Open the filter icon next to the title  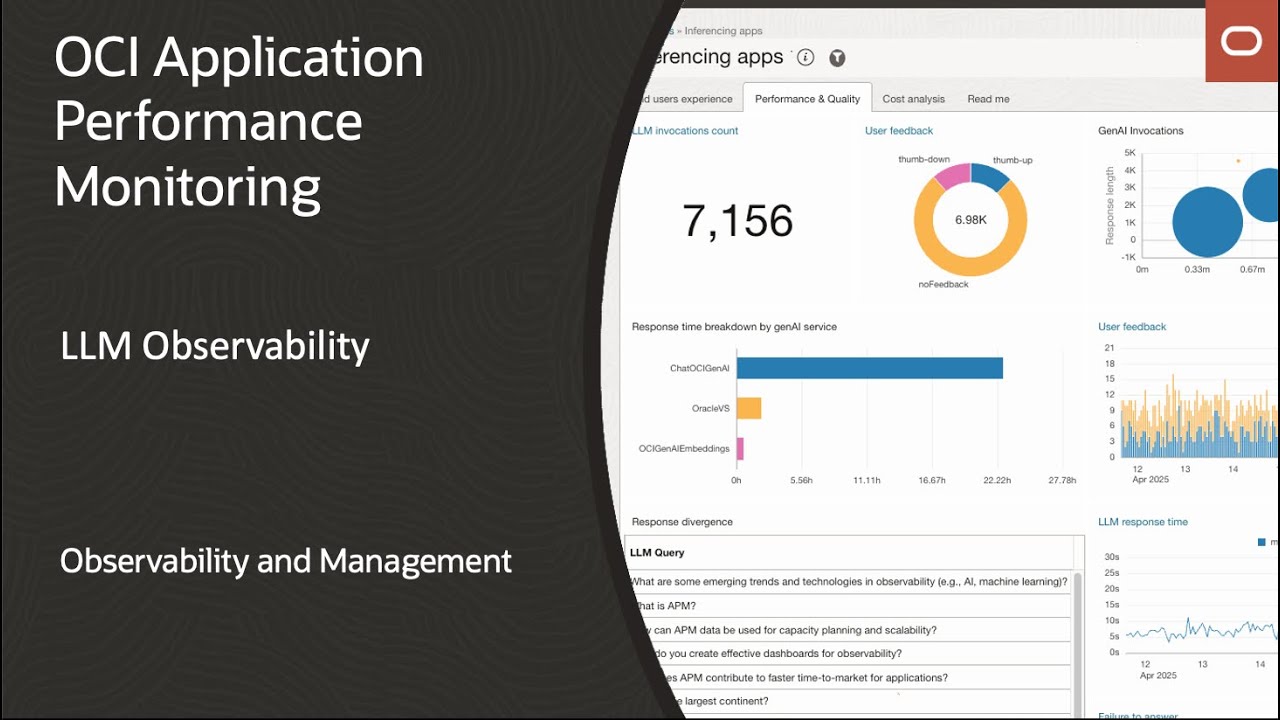(x=838, y=58)
